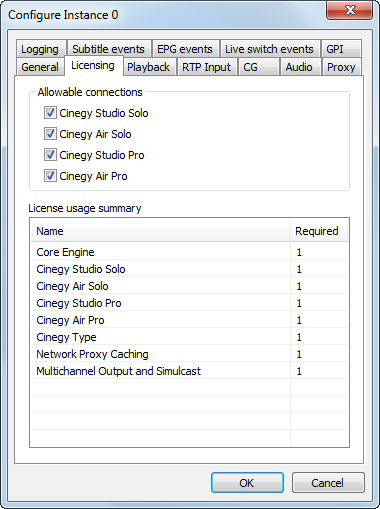Go to the Proxy tab
The height and width of the screenshot is (509, 380).
[341, 67]
